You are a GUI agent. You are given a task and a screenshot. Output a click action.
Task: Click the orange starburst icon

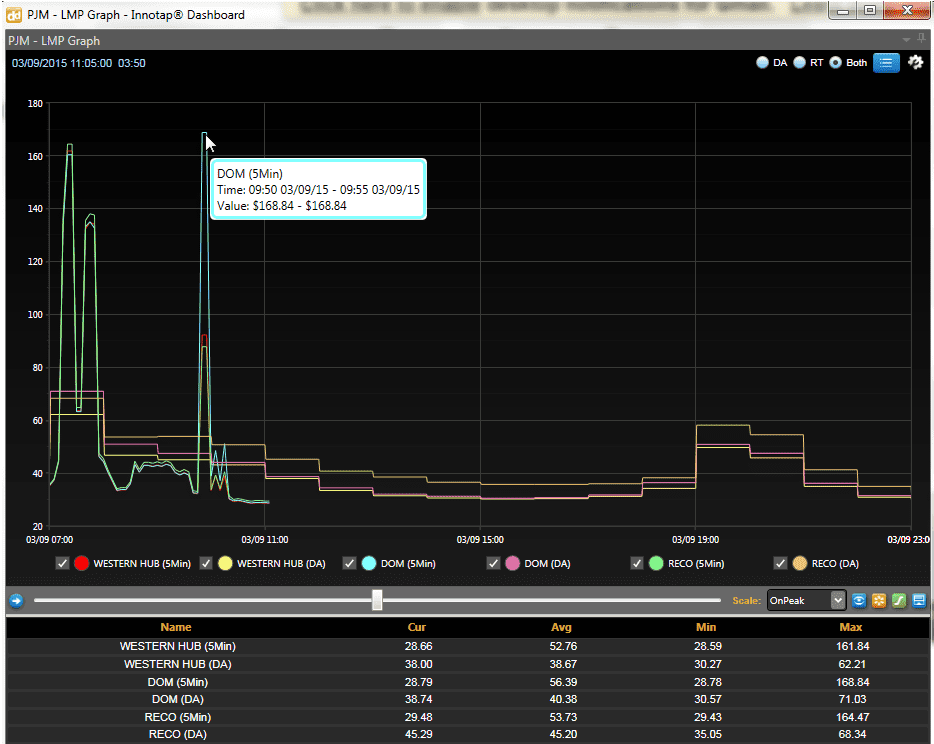(x=879, y=600)
